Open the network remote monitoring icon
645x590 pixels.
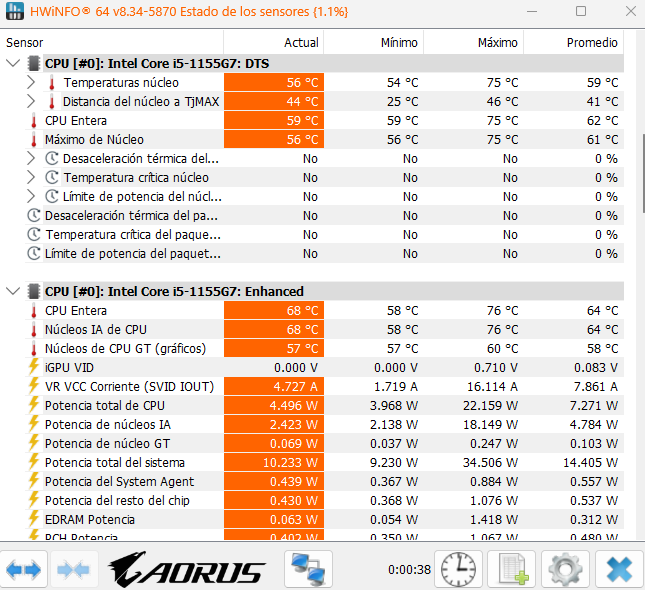[x=308, y=569]
